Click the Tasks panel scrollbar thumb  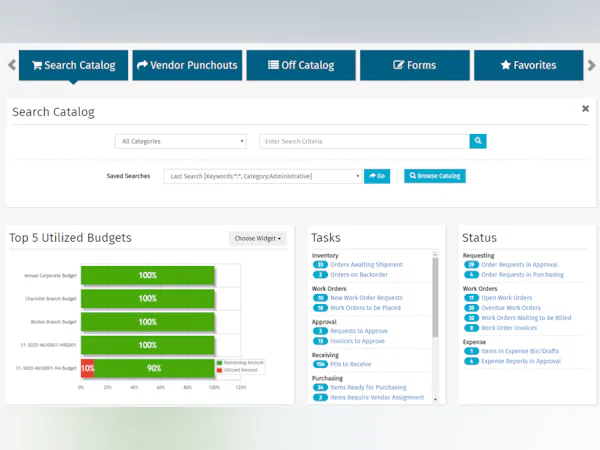(x=435, y=297)
